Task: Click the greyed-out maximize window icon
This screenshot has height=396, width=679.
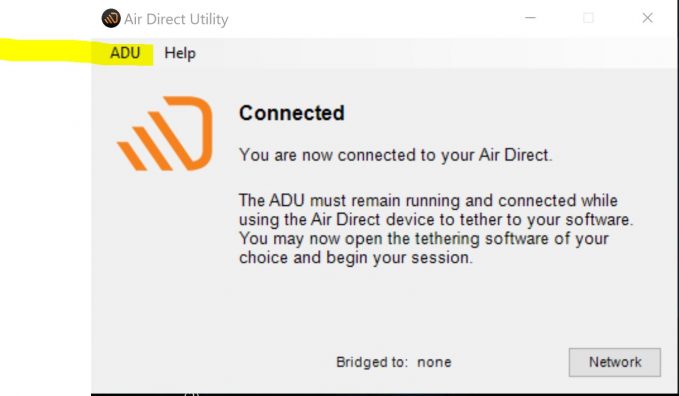Action: (588, 18)
